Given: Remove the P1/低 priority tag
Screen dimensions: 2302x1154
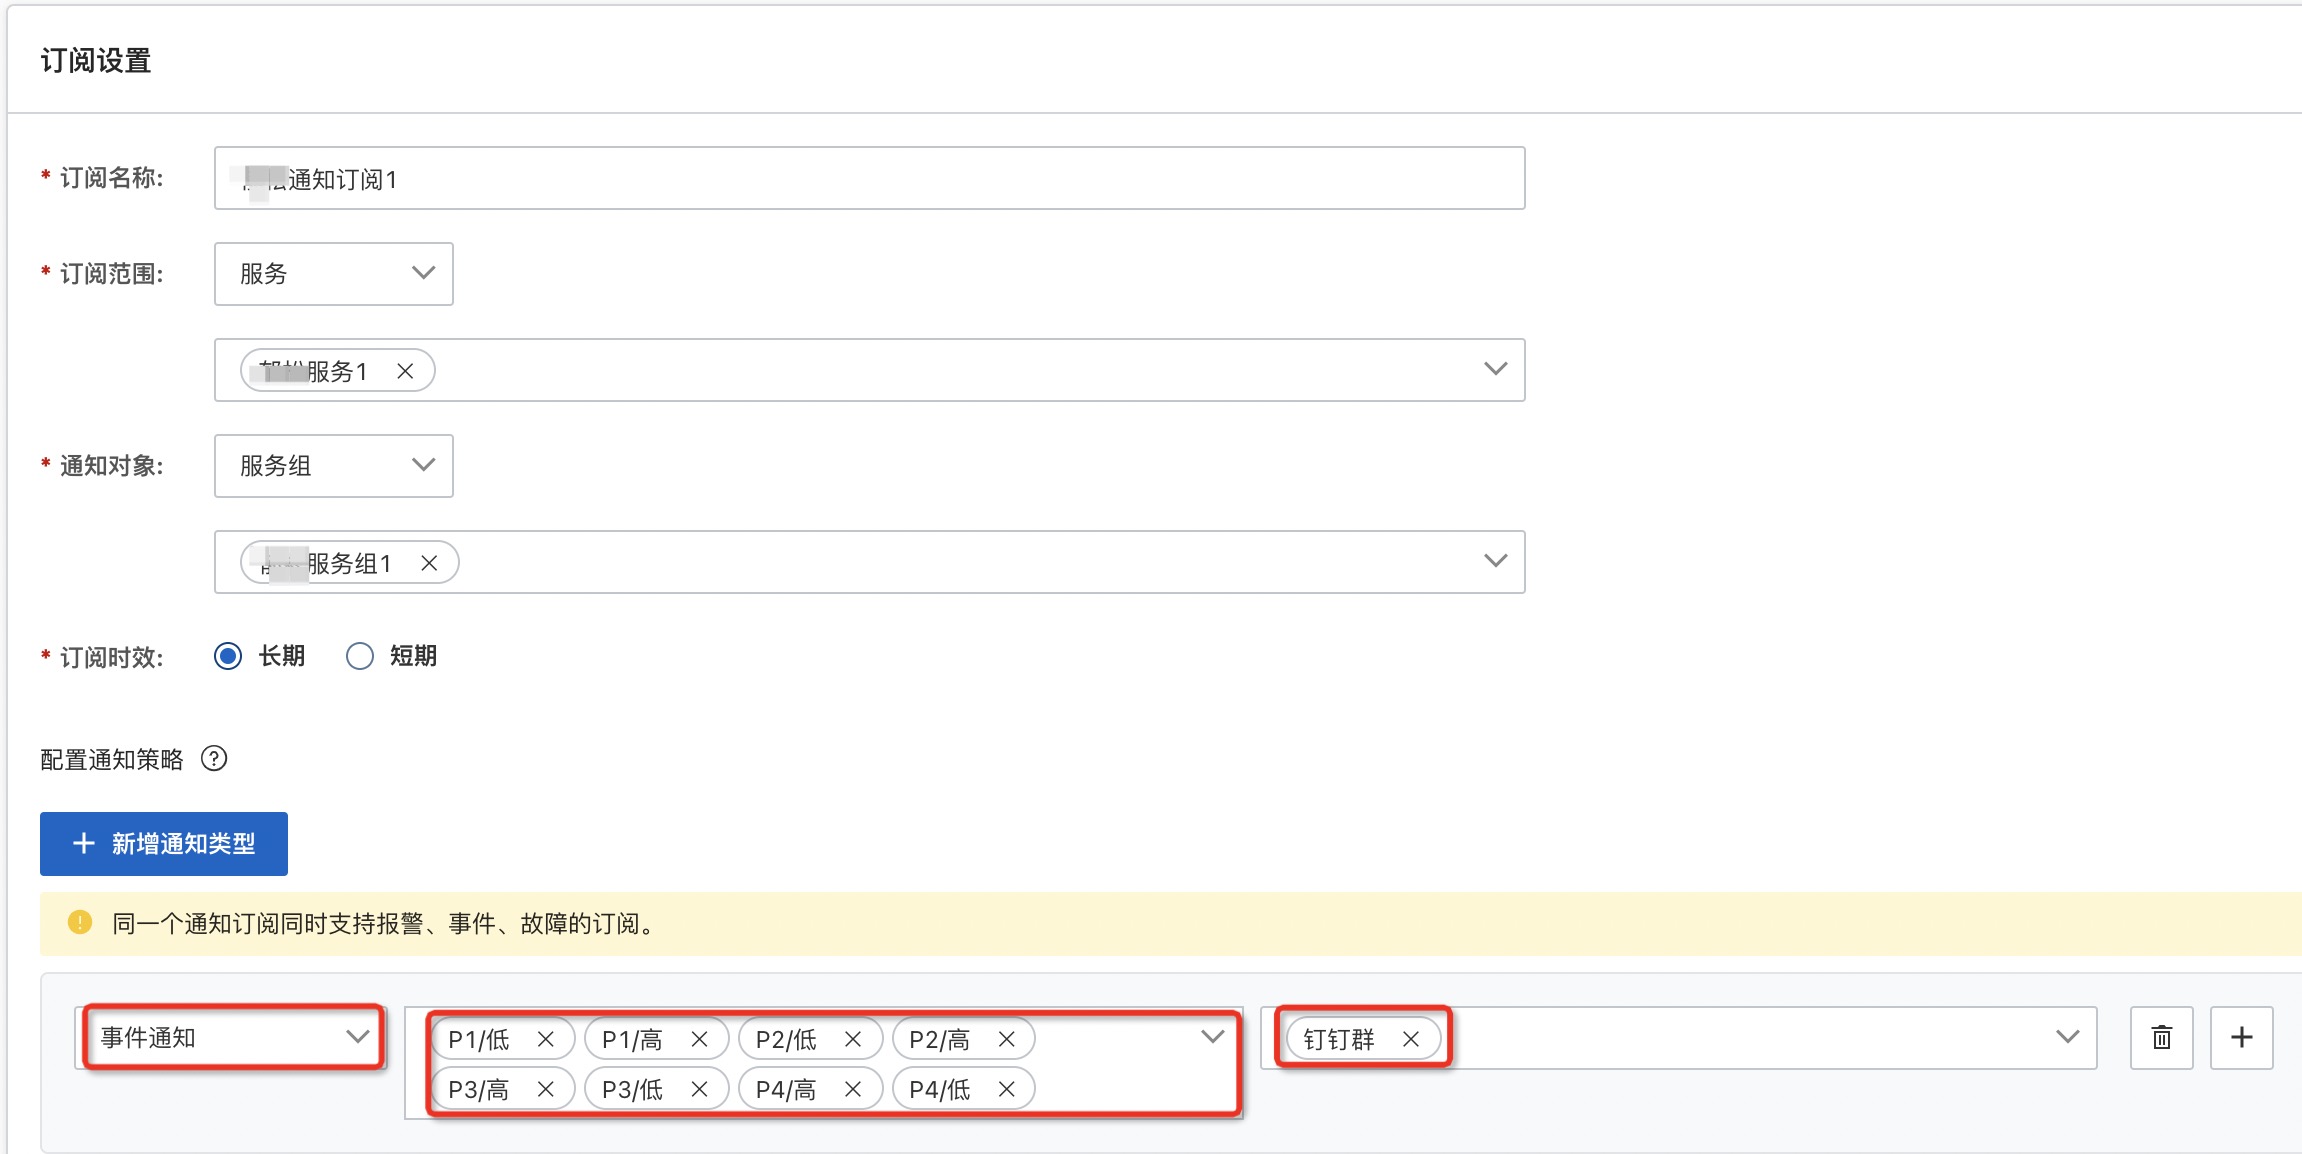Looking at the screenshot, I should [546, 1039].
